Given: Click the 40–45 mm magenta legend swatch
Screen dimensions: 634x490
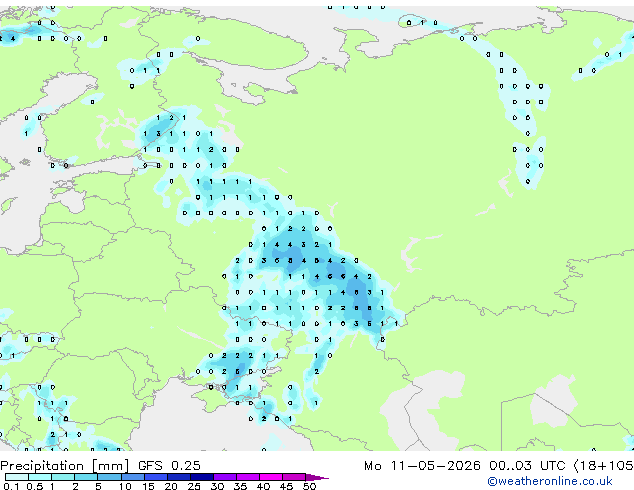Looking at the screenshot, I should (271, 477).
